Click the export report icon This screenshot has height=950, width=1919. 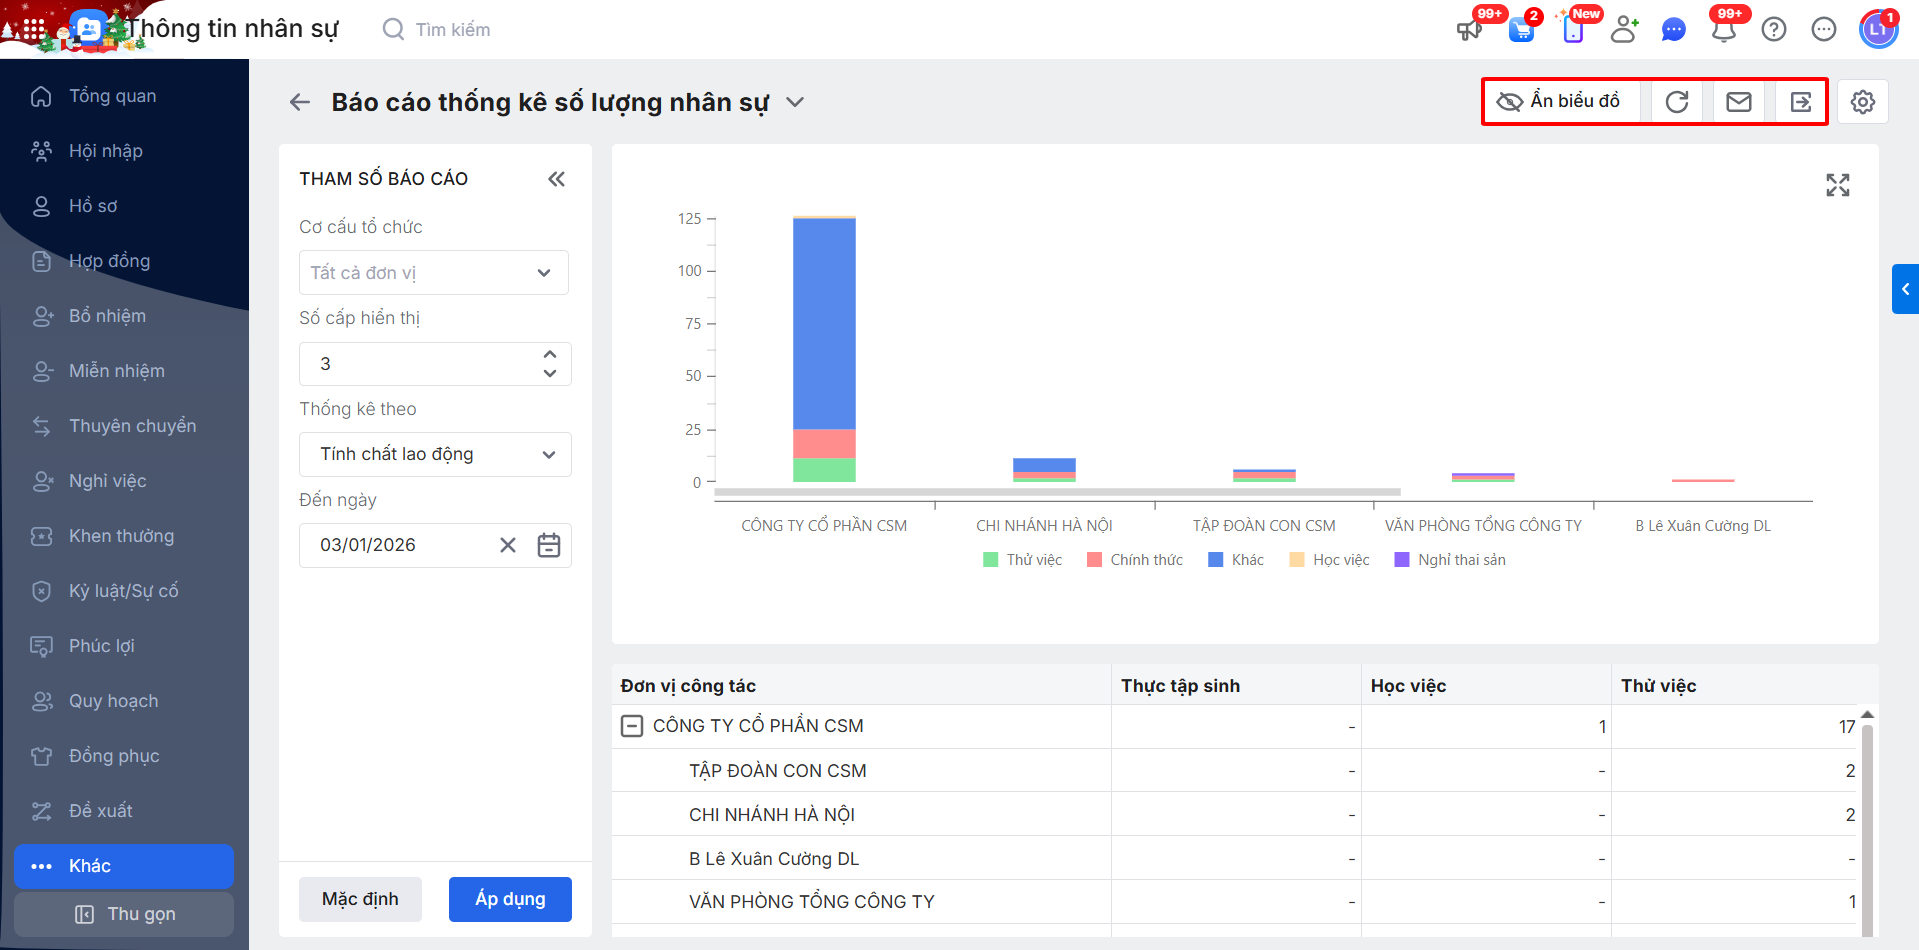[x=1800, y=102]
